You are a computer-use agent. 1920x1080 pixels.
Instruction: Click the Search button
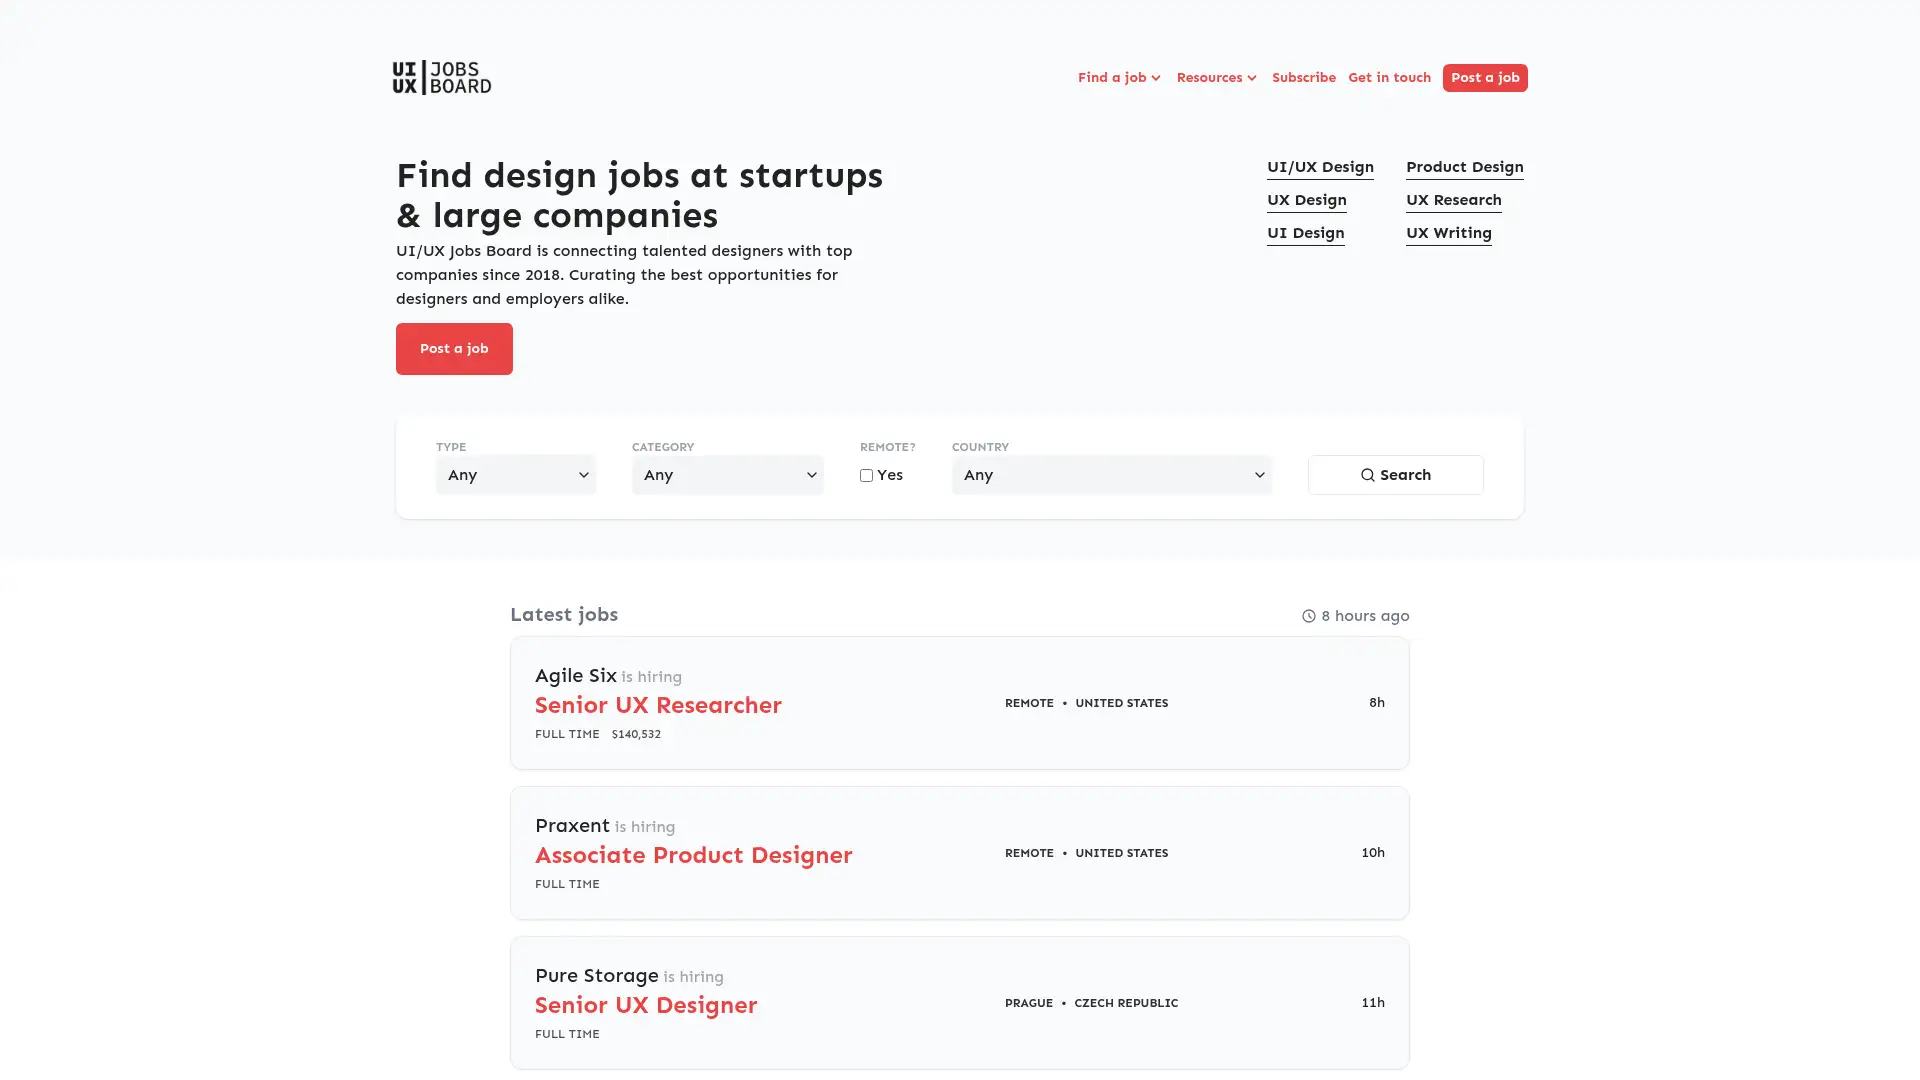pyautogui.click(x=1395, y=475)
